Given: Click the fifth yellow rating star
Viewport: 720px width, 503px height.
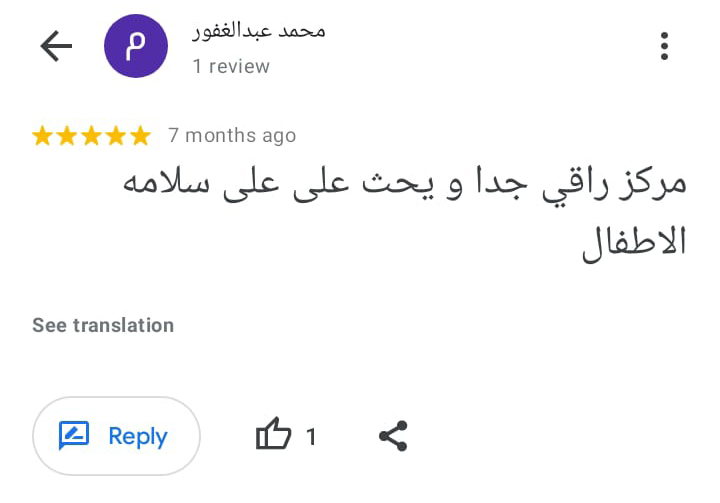Looking at the screenshot, I should click(139, 135).
